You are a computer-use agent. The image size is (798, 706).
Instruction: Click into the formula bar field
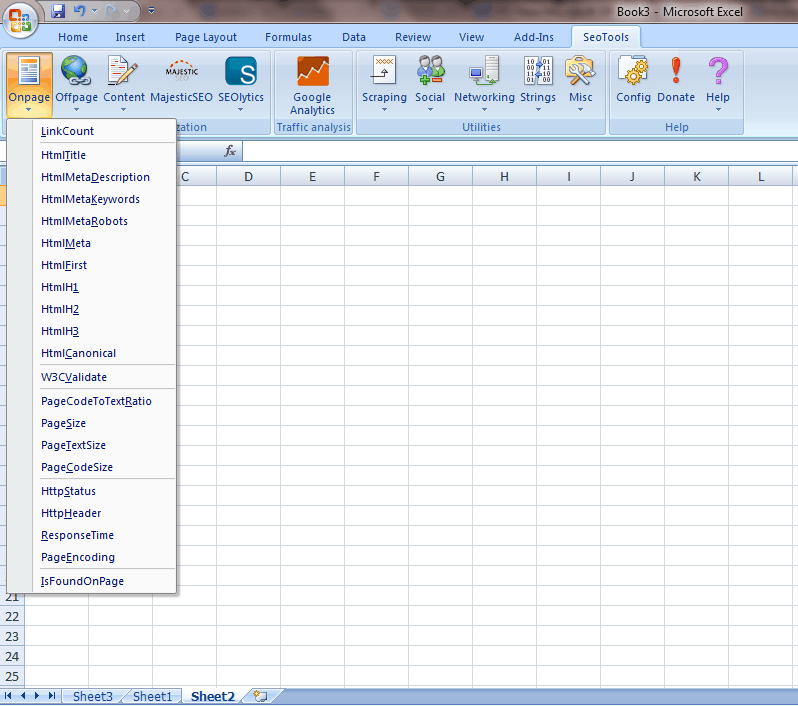click(x=520, y=151)
